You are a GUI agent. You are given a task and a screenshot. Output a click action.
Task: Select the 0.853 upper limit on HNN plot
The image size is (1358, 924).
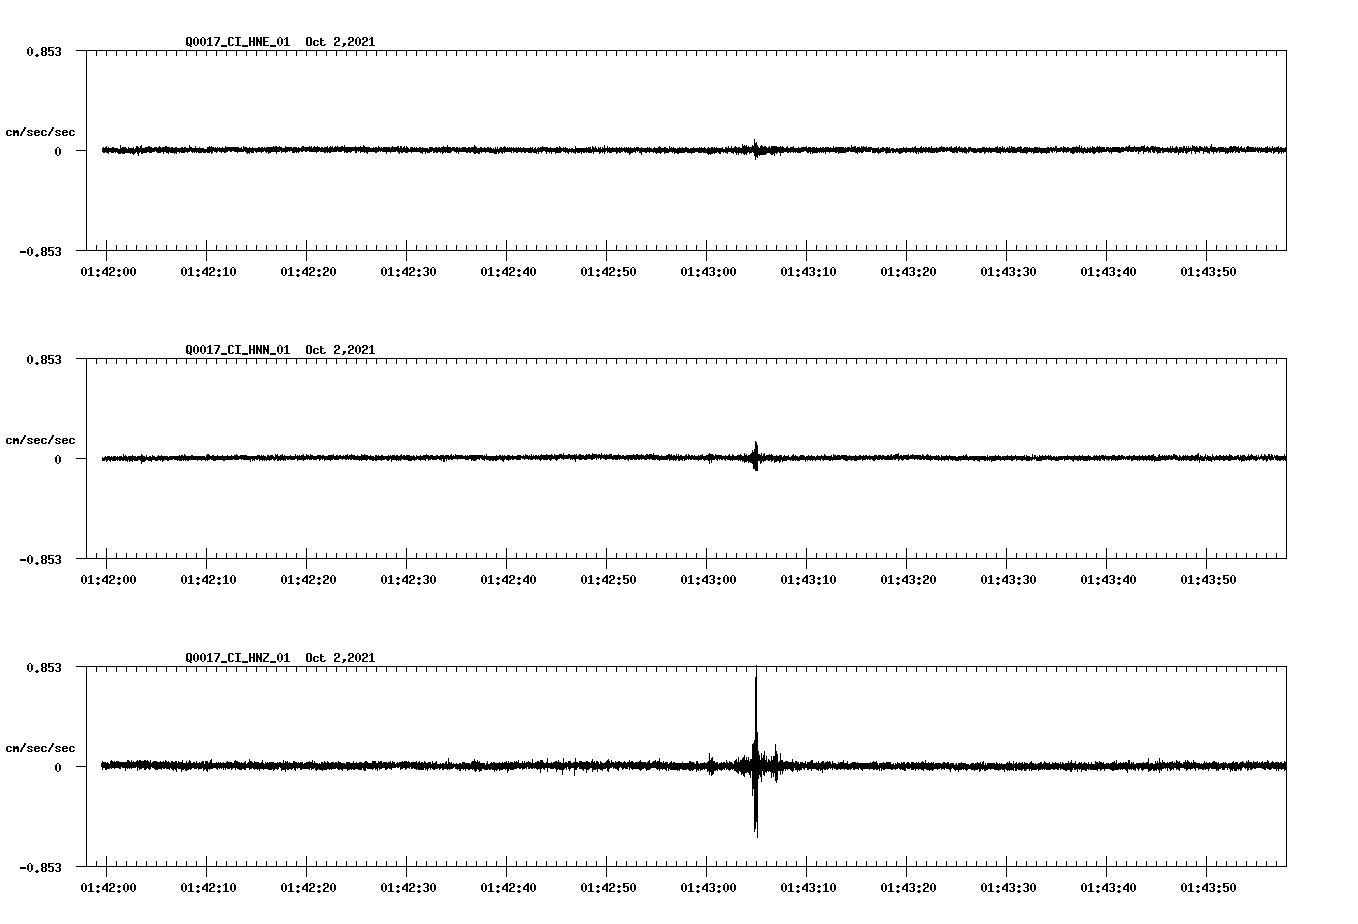(43, 359)
